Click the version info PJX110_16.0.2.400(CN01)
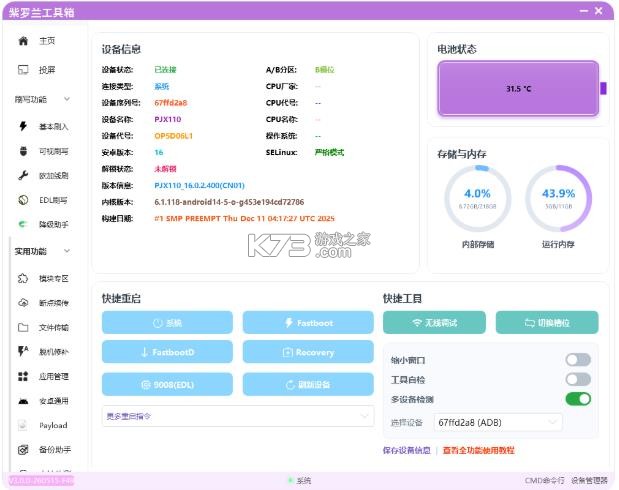The width and height of the screenshot is (619, 490). pyautogui.click(x=199, y=185)
